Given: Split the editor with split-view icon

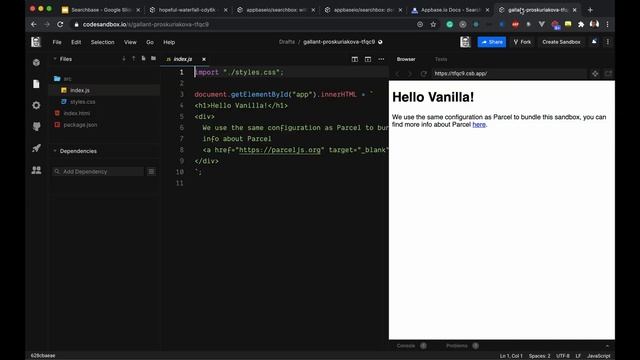Looking at the screenshot, I should click(355, 59).
